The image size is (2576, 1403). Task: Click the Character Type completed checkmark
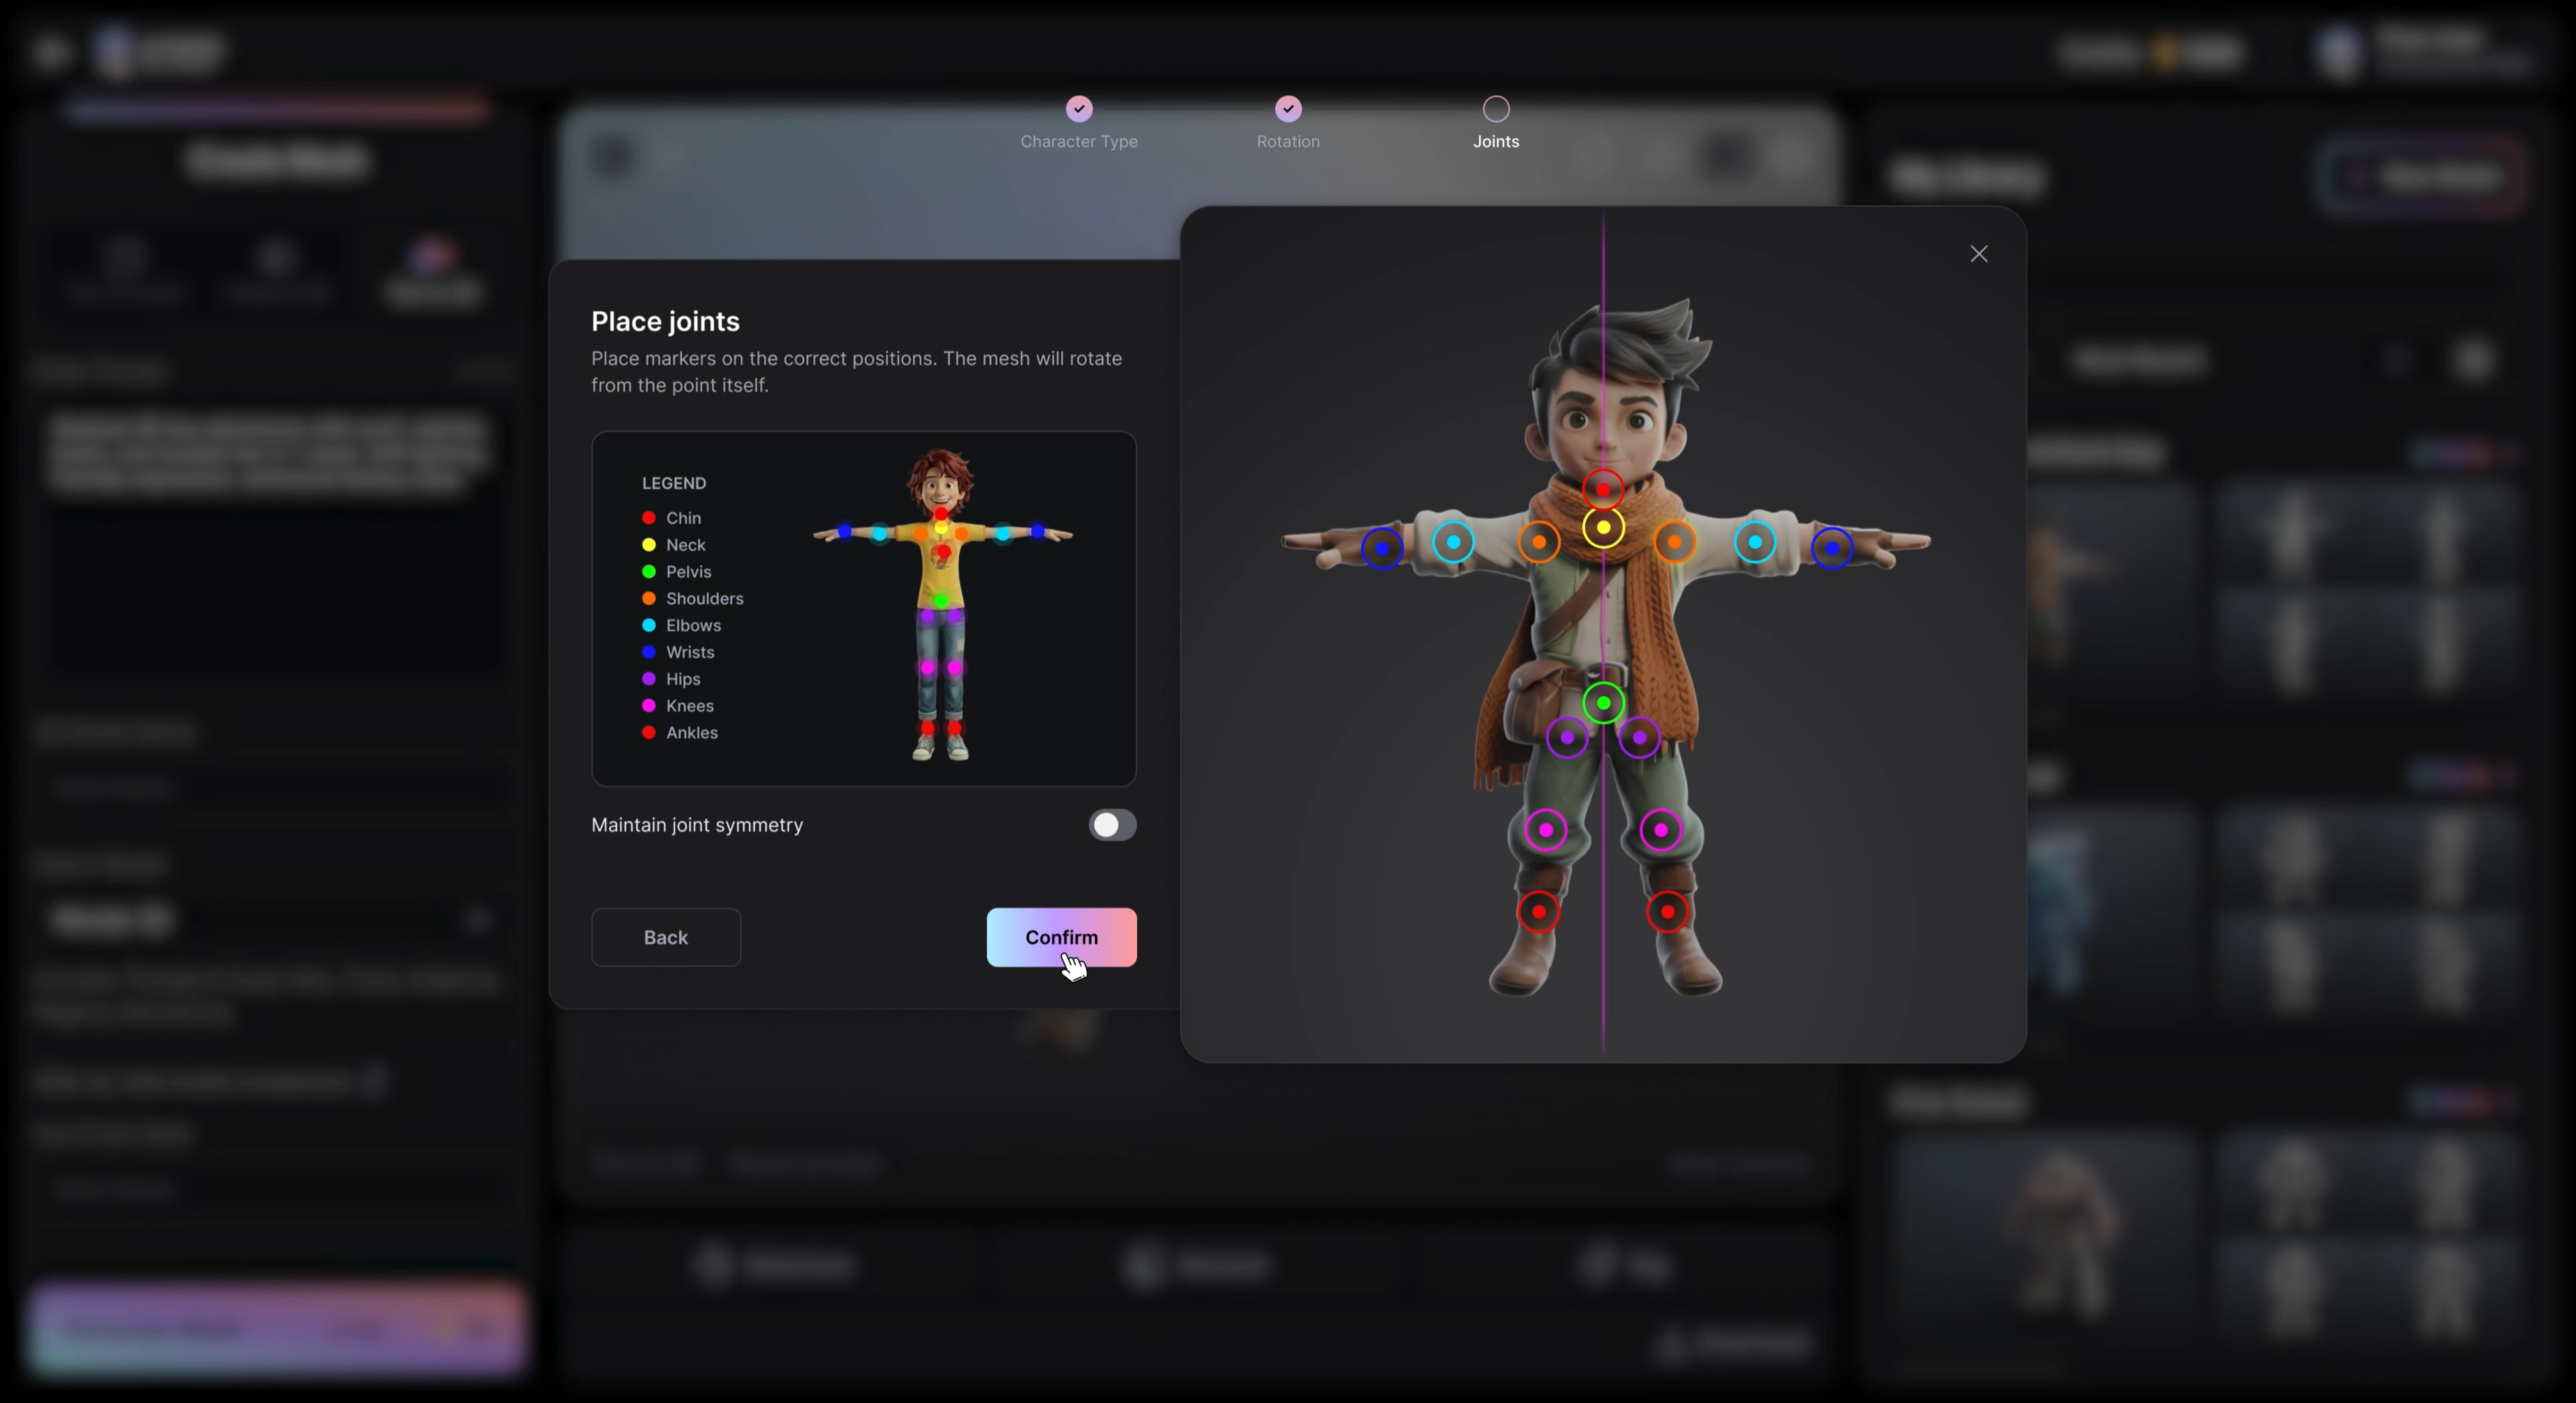(x=1079, y=109)
